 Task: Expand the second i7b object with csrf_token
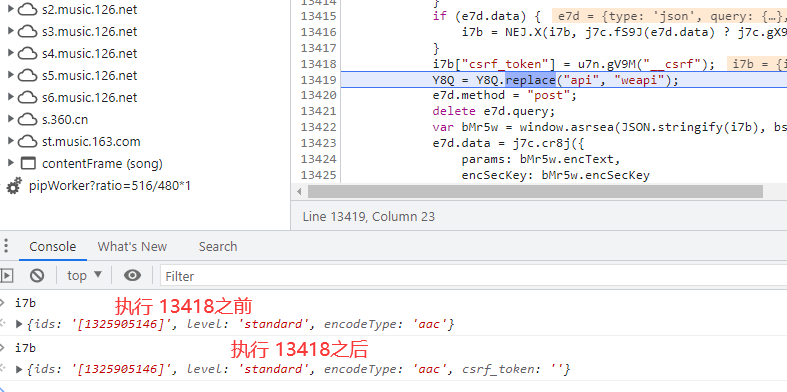tap(19, 369)
